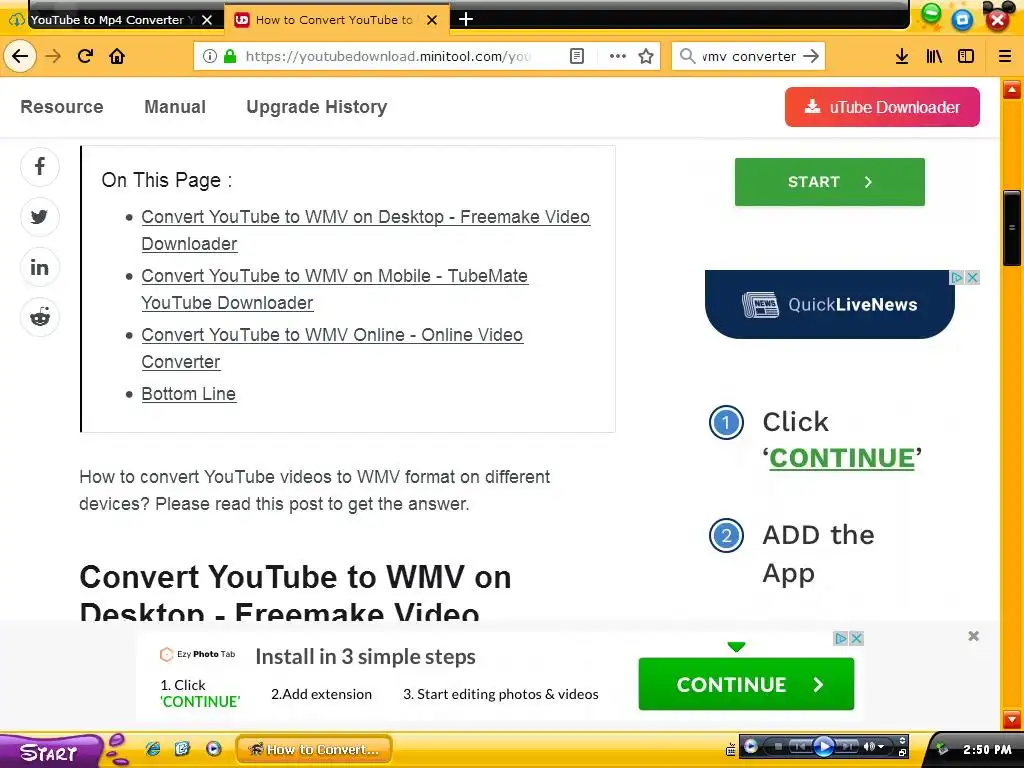Click the AdChoices icon on QuickLiveNews ad
The image size is (1024, 768).
[957, 278]
